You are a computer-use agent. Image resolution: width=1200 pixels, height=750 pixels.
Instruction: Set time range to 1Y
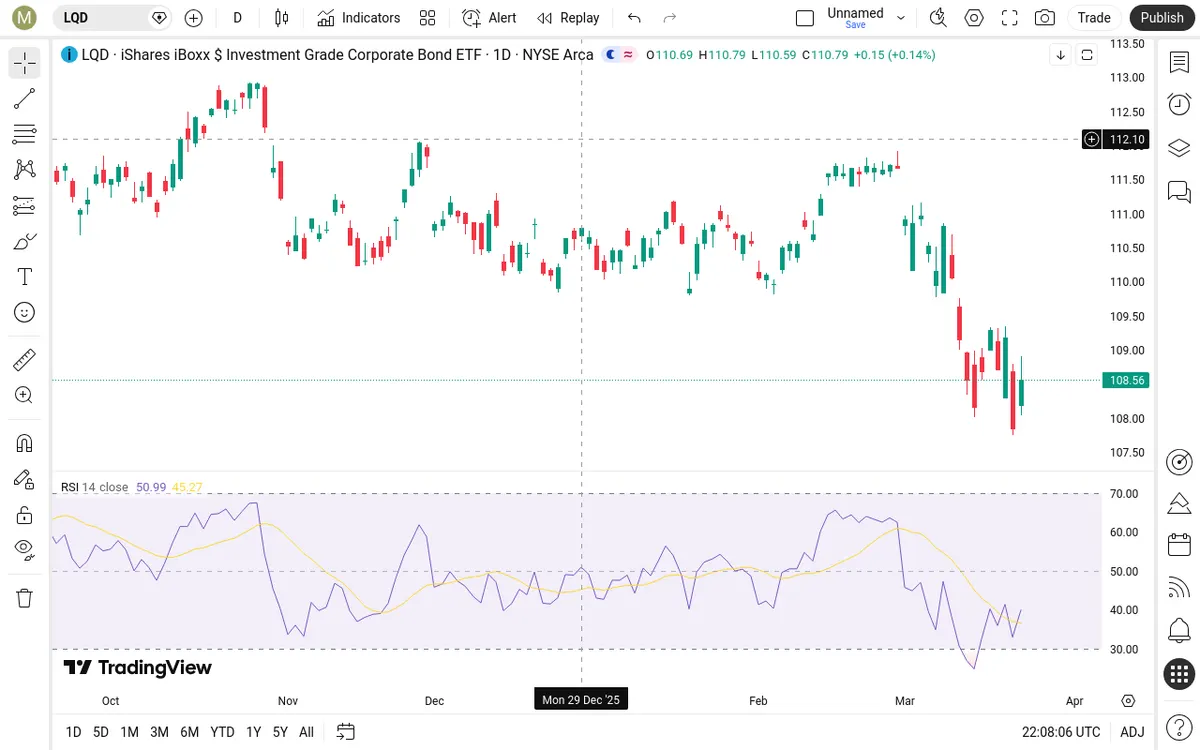pyautogui.click(x=254, y=732)
